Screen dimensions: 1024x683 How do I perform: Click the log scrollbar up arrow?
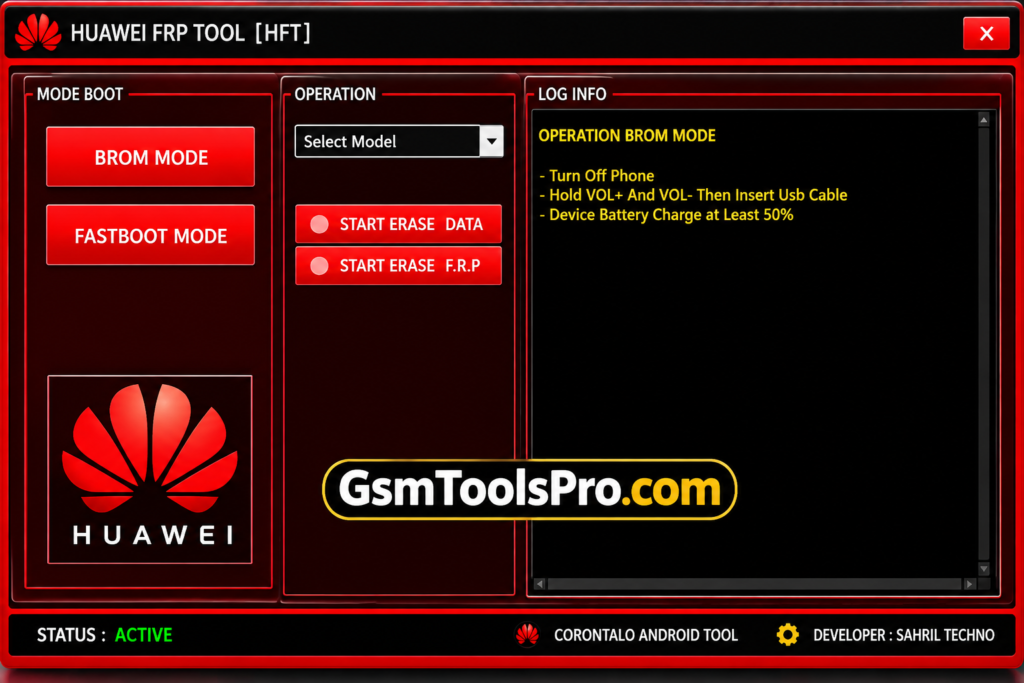[984, 119]
